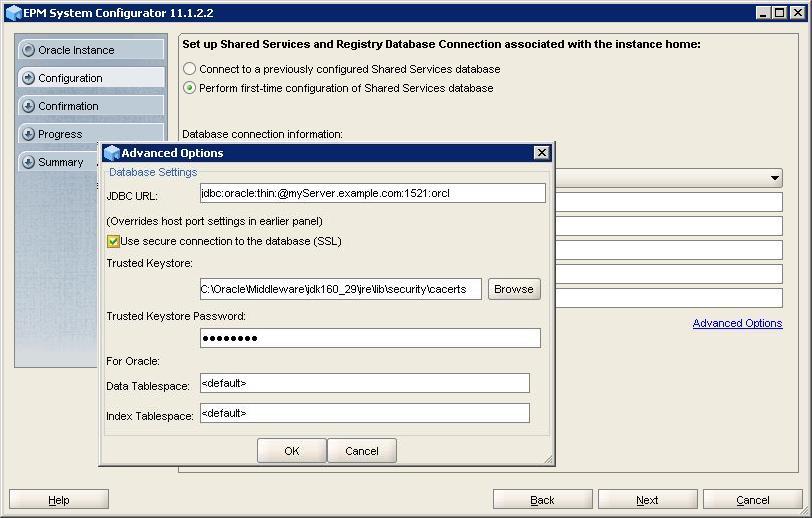Viewport: 812px width, 518px height.
Task: Click into the JDBC URL field
Action: (x=372, y=193)
